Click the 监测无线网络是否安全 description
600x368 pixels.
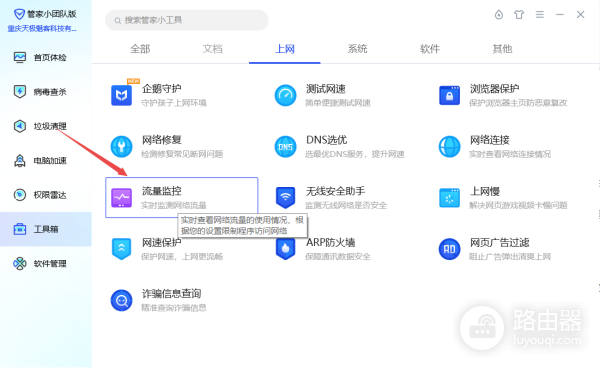point(346,205)
